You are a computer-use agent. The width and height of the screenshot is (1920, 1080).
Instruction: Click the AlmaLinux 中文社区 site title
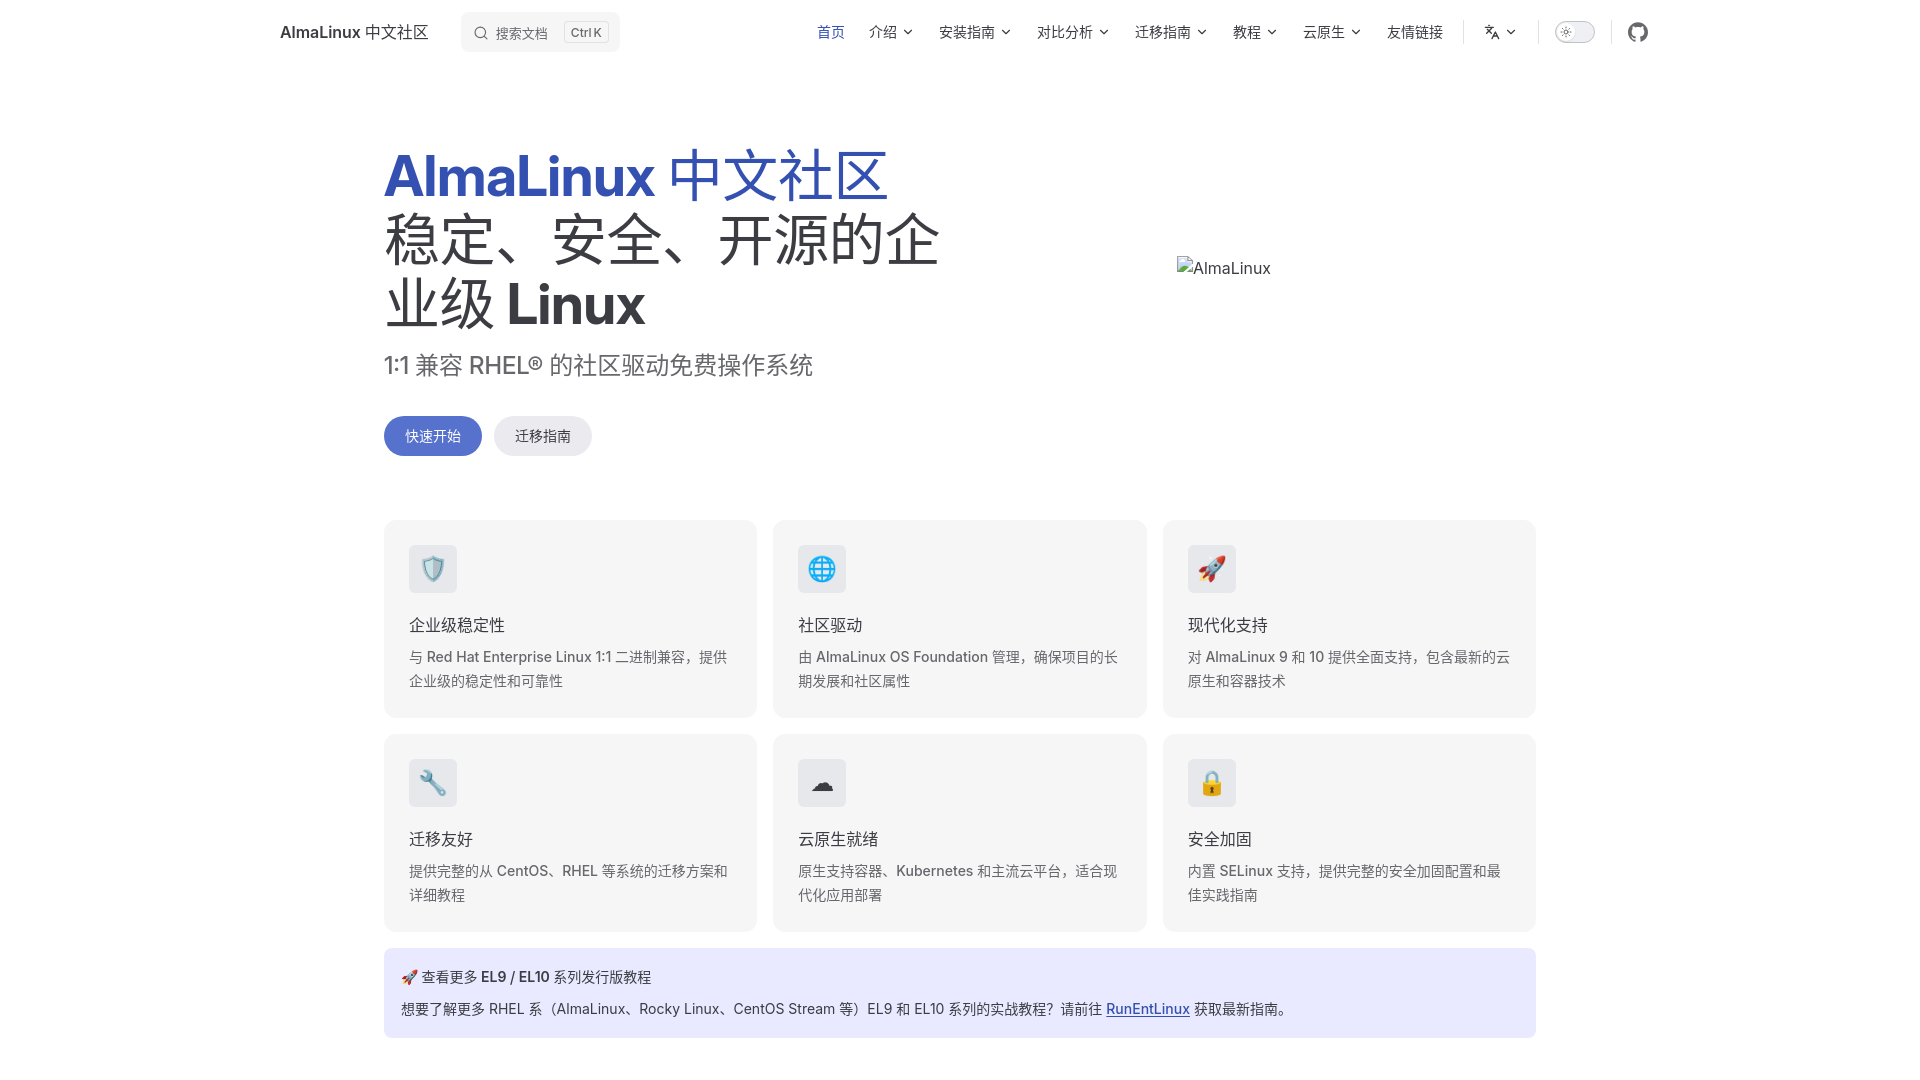click(354, 32)
